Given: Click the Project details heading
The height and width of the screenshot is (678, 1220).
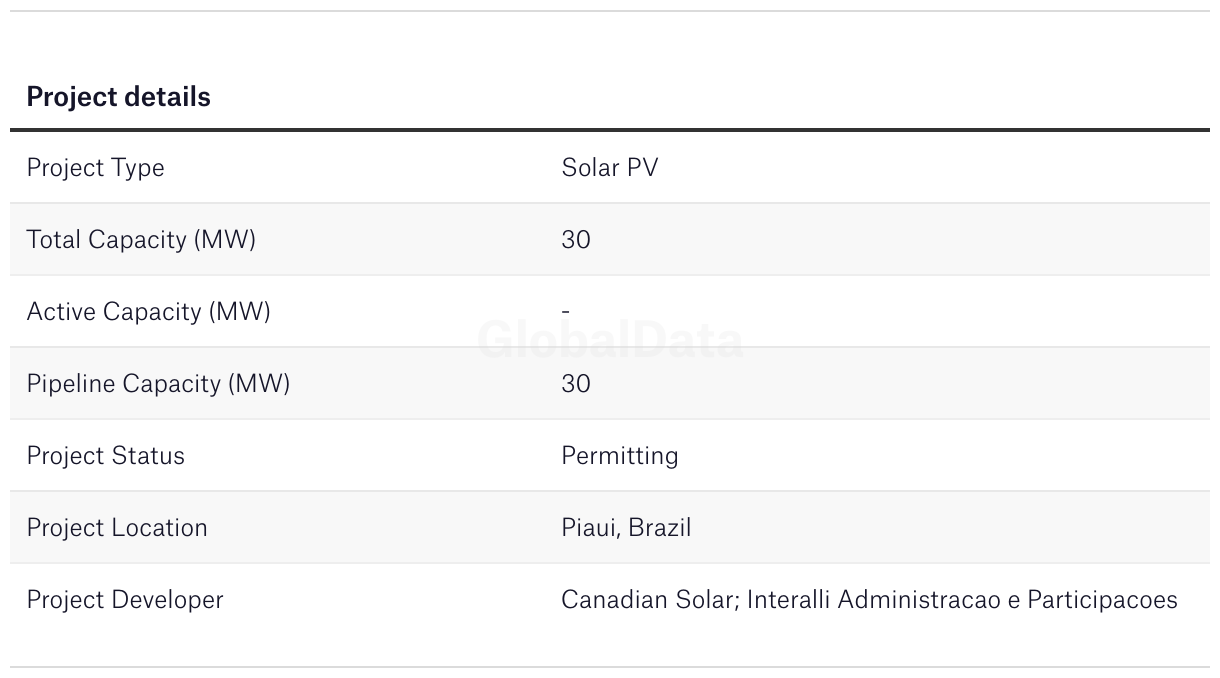Looking at the screenshot, I should click(118, 97).
